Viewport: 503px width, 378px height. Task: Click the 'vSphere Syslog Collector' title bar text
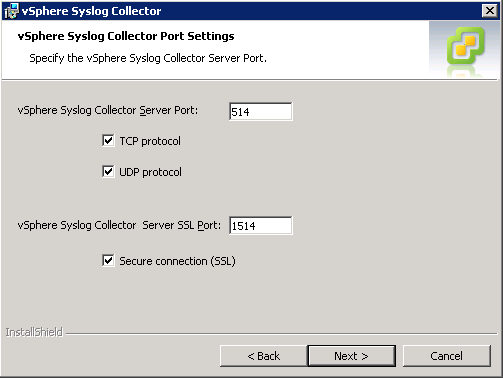click(x=91, y=11)
